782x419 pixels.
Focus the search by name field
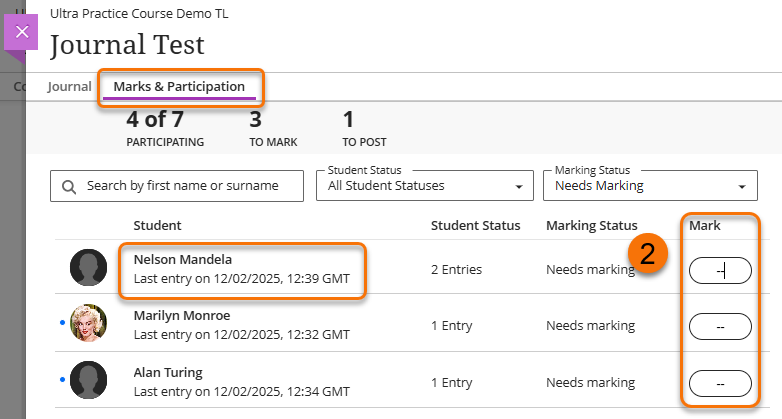(190, 186)
